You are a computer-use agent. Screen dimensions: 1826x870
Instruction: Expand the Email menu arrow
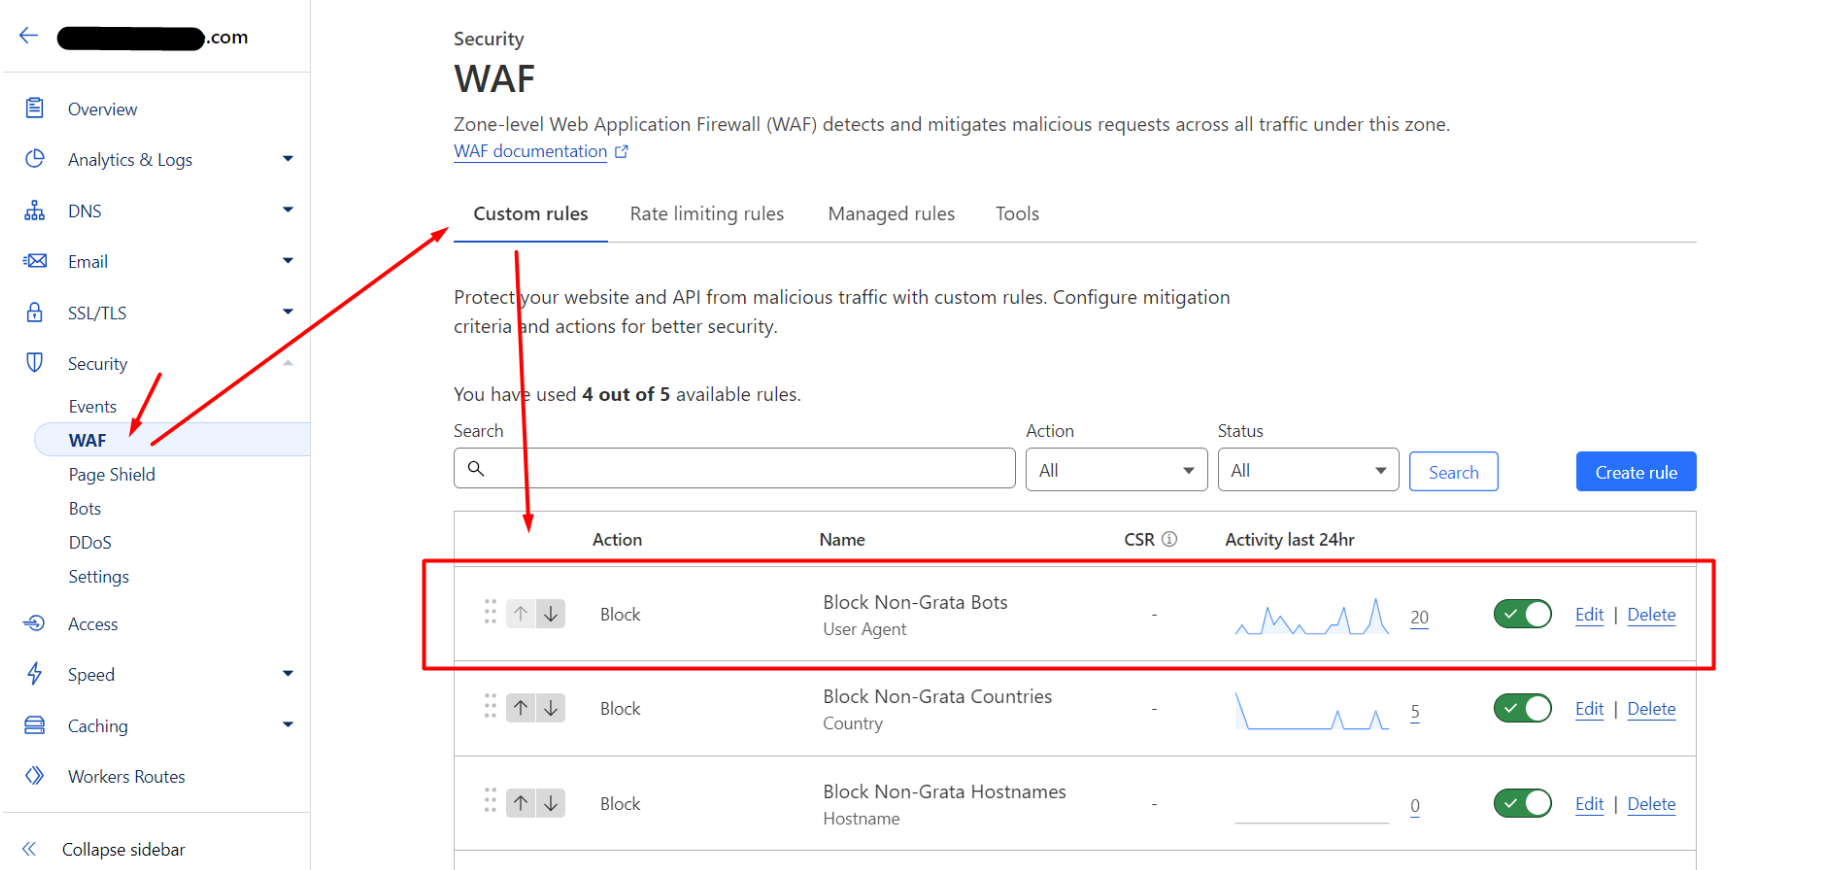click(288, 261)
